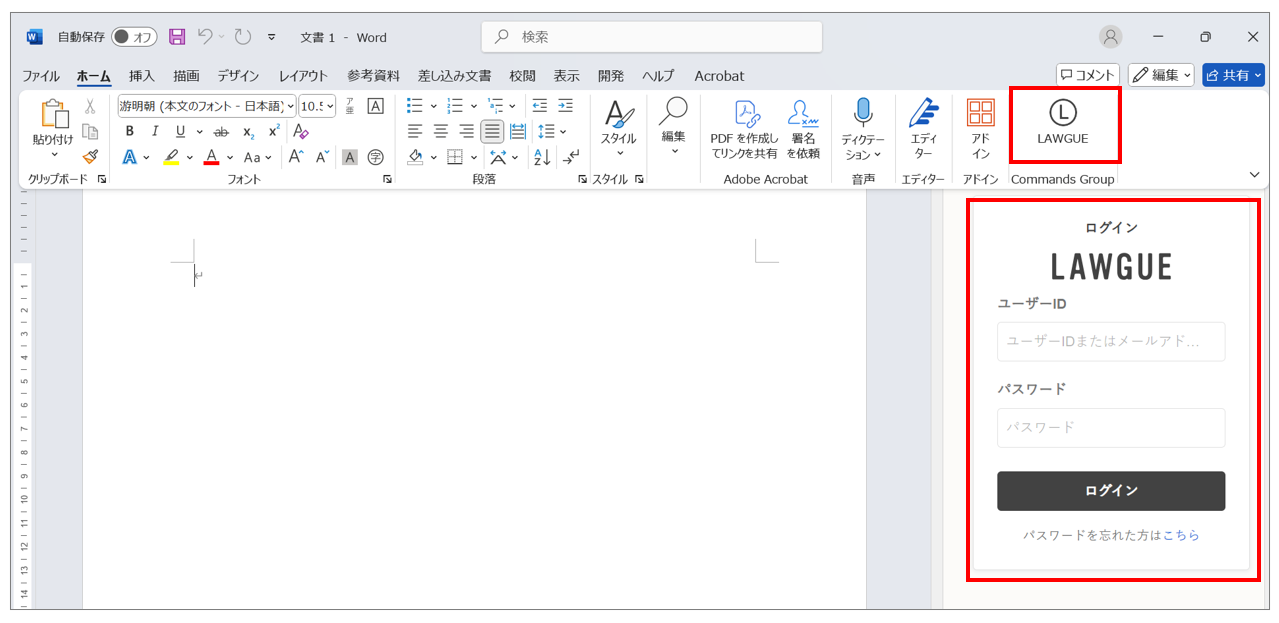Click the Save floppy disk icon
1279x623 pixels.
[x=177, y=37]
